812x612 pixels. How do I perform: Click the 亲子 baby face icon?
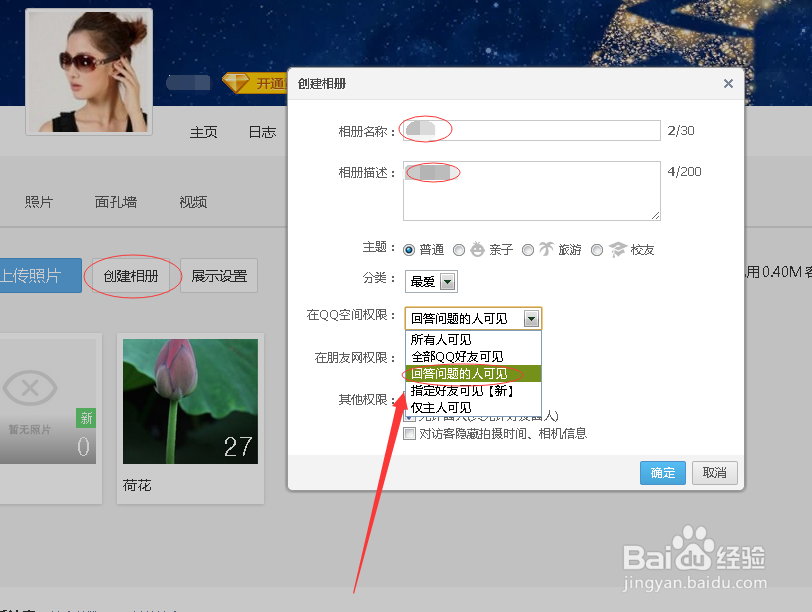click(477, 249)
